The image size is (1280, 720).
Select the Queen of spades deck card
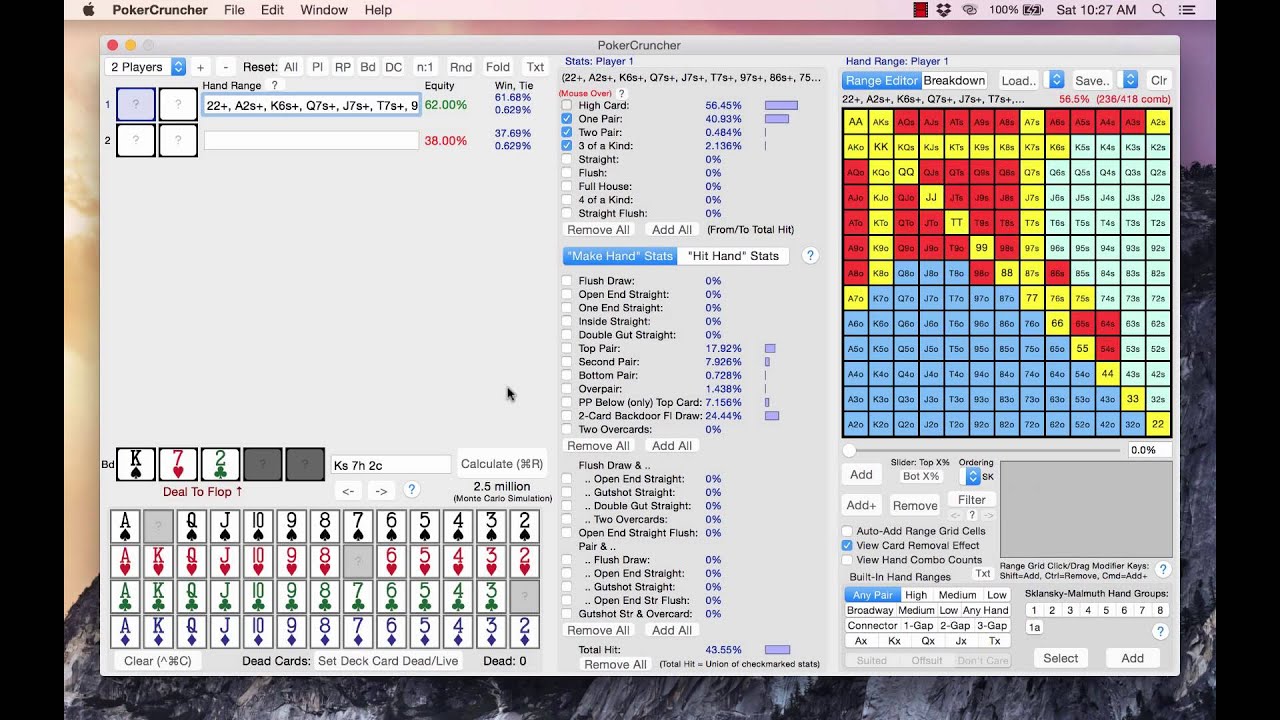pyautogui.click(x=192, y=526)
